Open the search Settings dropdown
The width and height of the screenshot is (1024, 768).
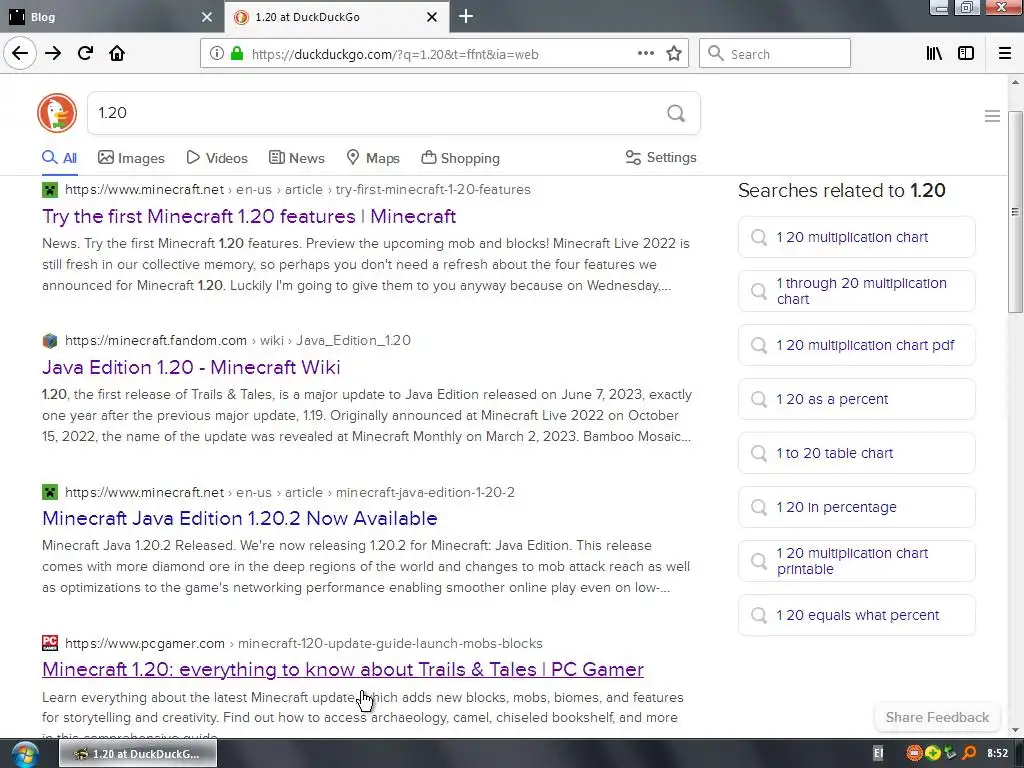[x=661, y=157]
